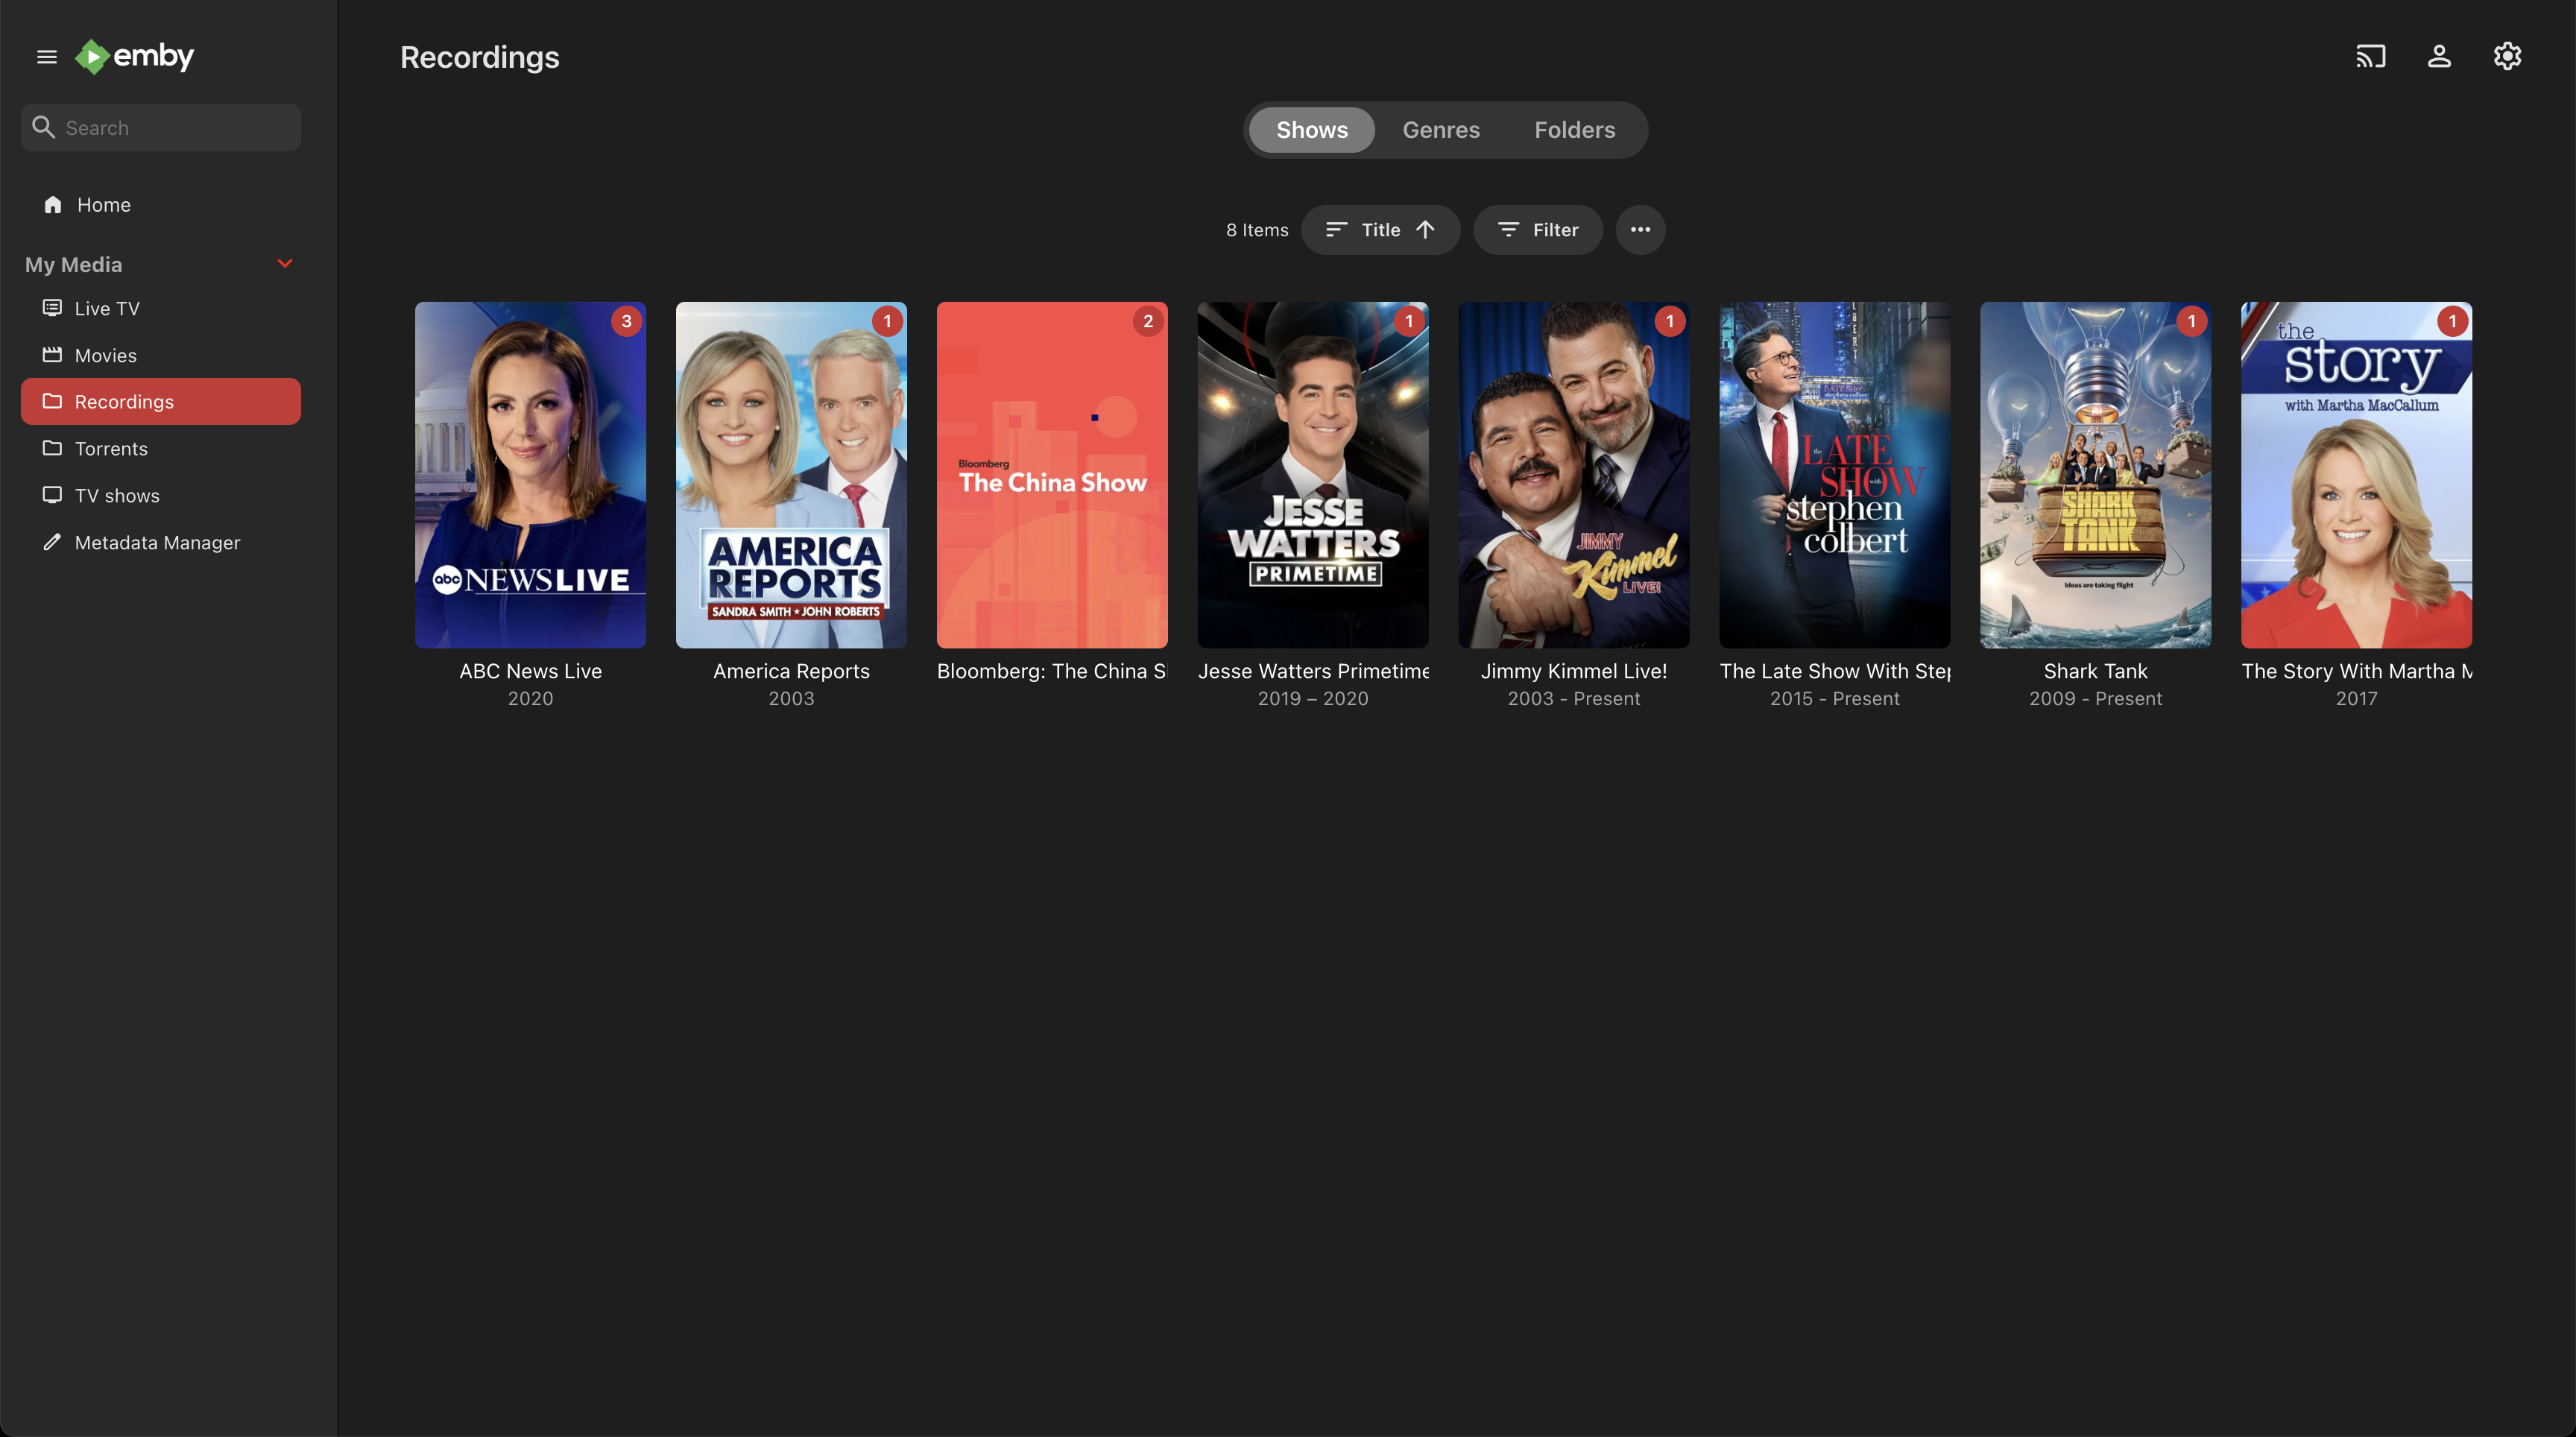Image resolution: width=2576 pixels, height=1437 pixels.
Task: Click the 2009 - Present year text
Action: 2096,698
